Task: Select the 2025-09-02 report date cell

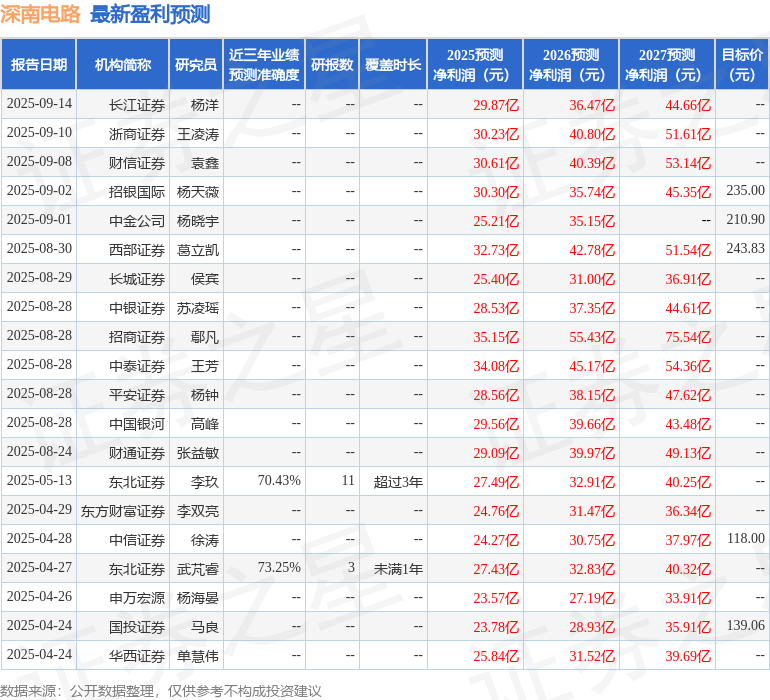Action: (39, 191)
